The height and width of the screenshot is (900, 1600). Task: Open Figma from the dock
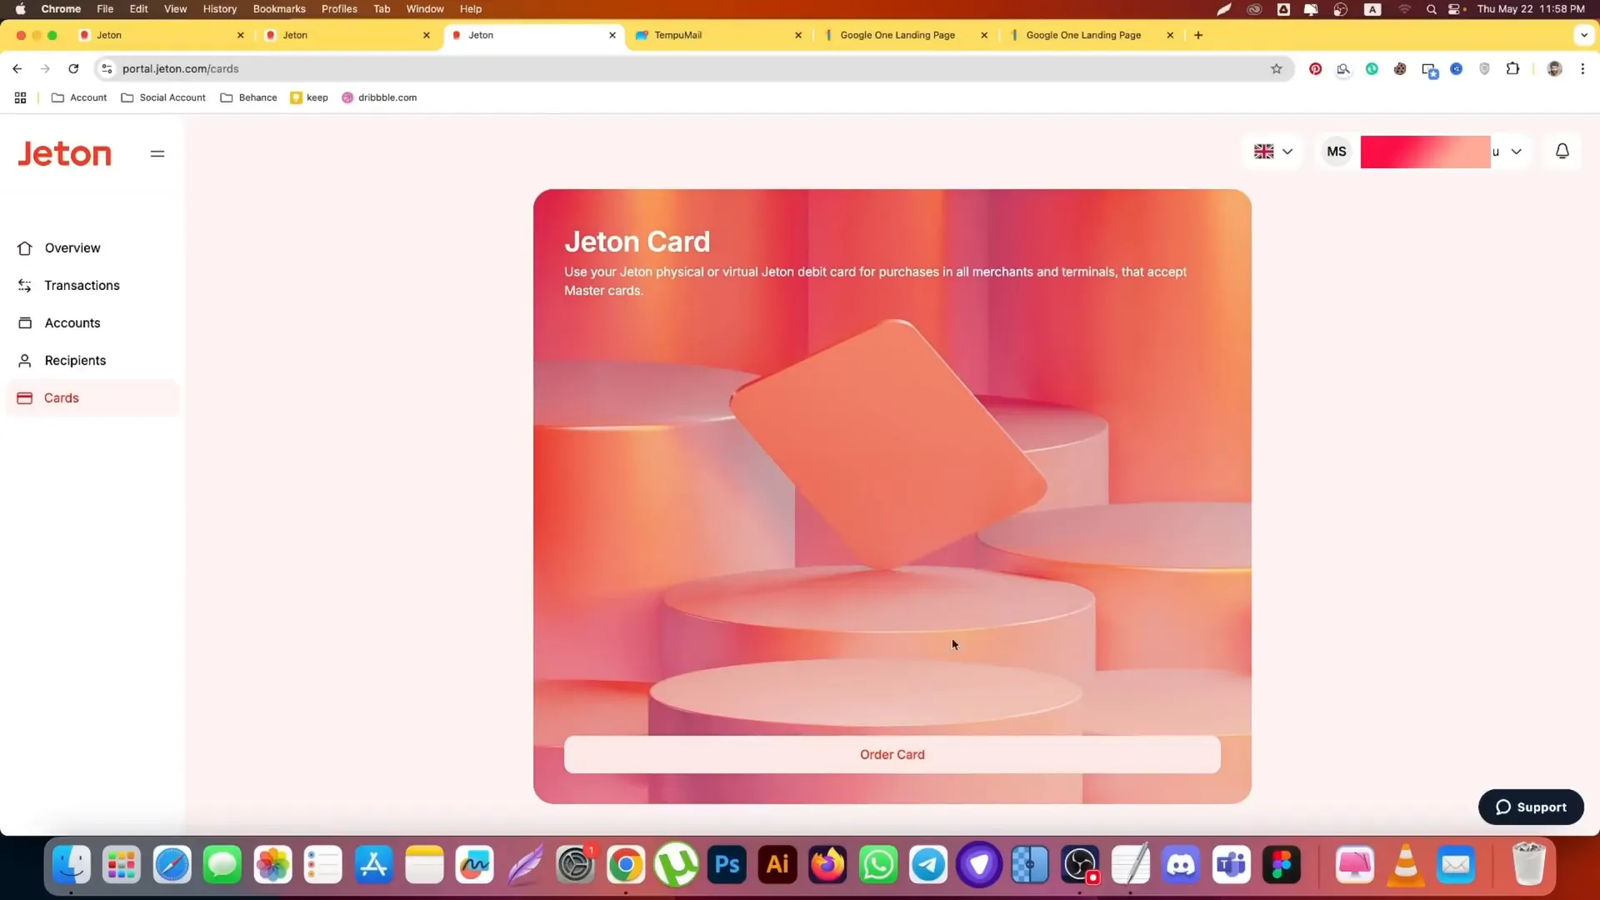tap(1282, 865)
